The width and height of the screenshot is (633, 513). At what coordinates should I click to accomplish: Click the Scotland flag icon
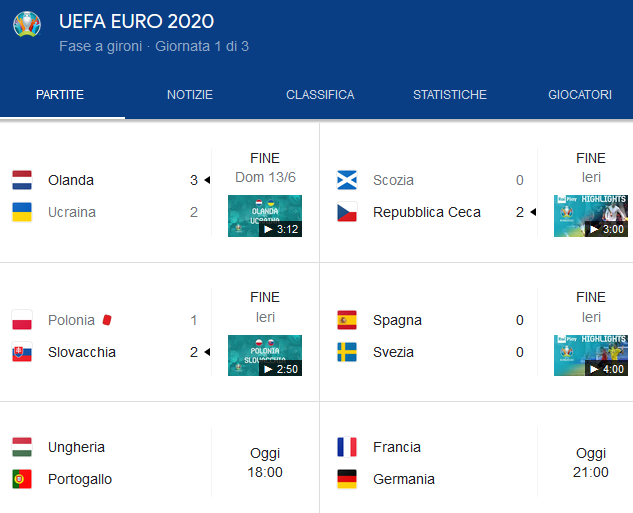pyautogui.click(x=347, y=180)
